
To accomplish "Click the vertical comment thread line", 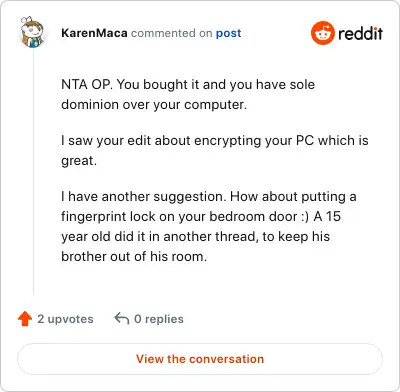I will (33, 172).
